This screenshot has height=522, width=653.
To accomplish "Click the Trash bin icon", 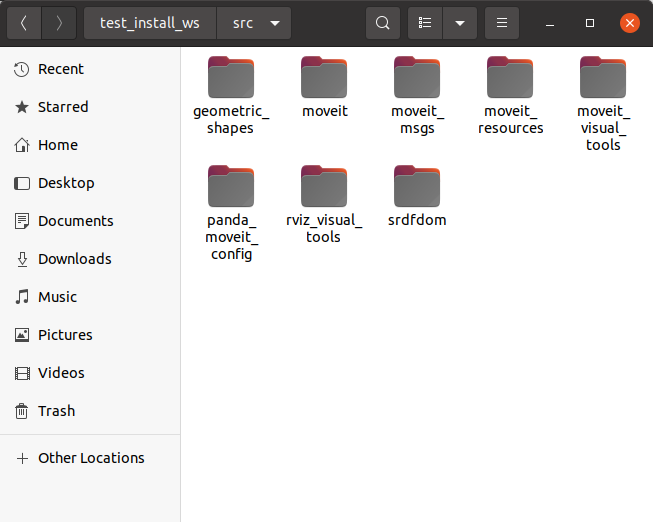I will point(22,411).
